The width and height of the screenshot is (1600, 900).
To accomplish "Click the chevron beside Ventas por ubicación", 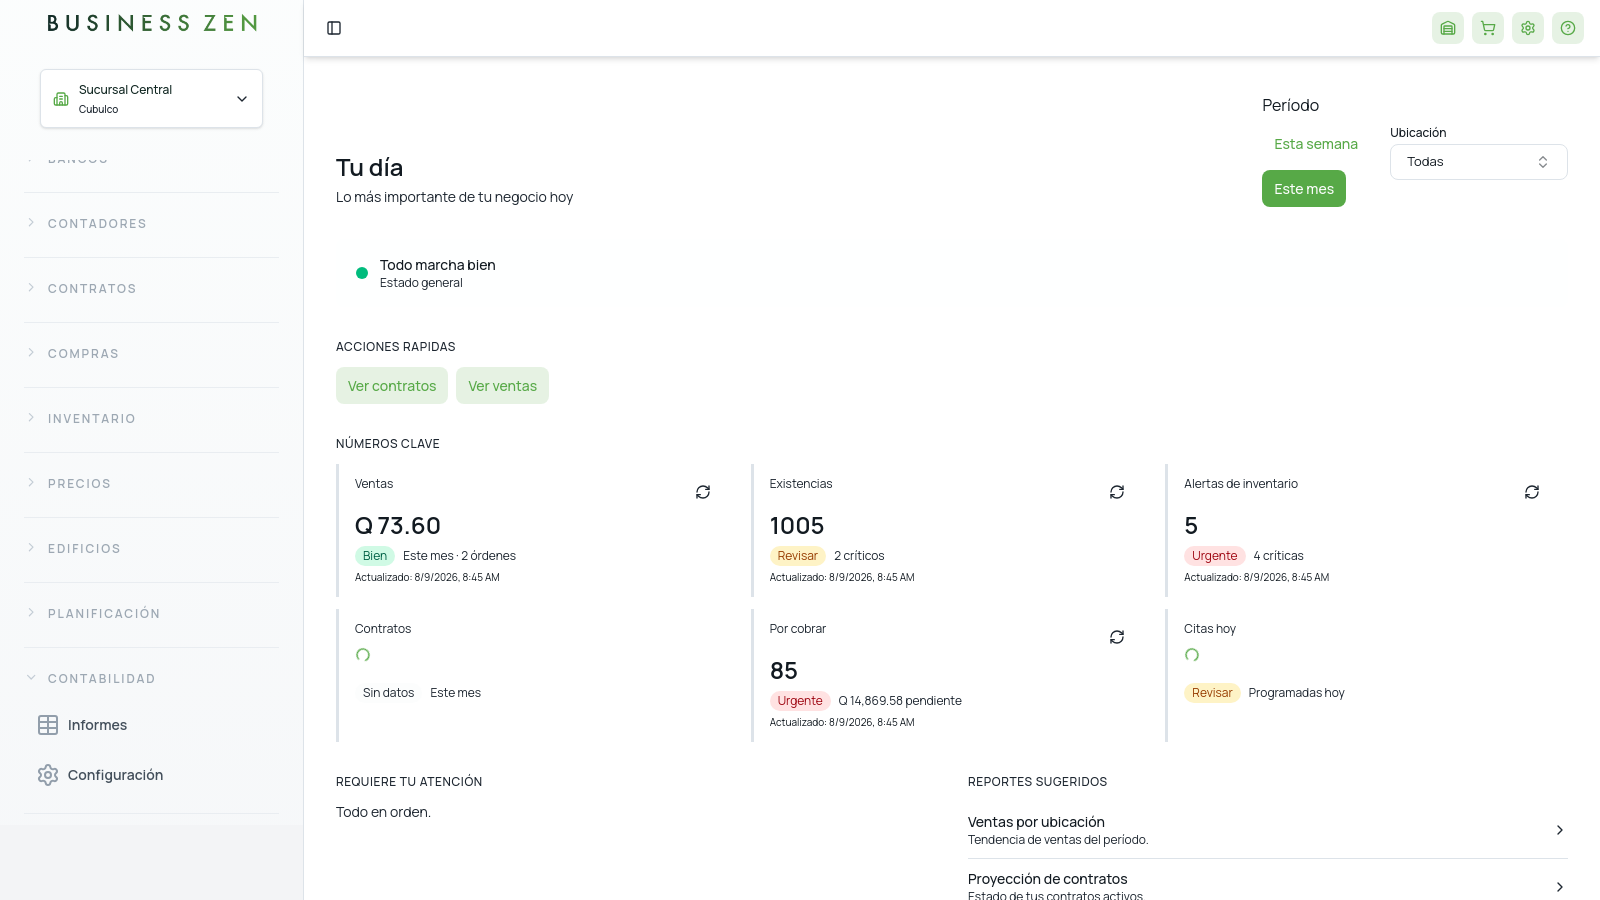I will [1560, 830].
